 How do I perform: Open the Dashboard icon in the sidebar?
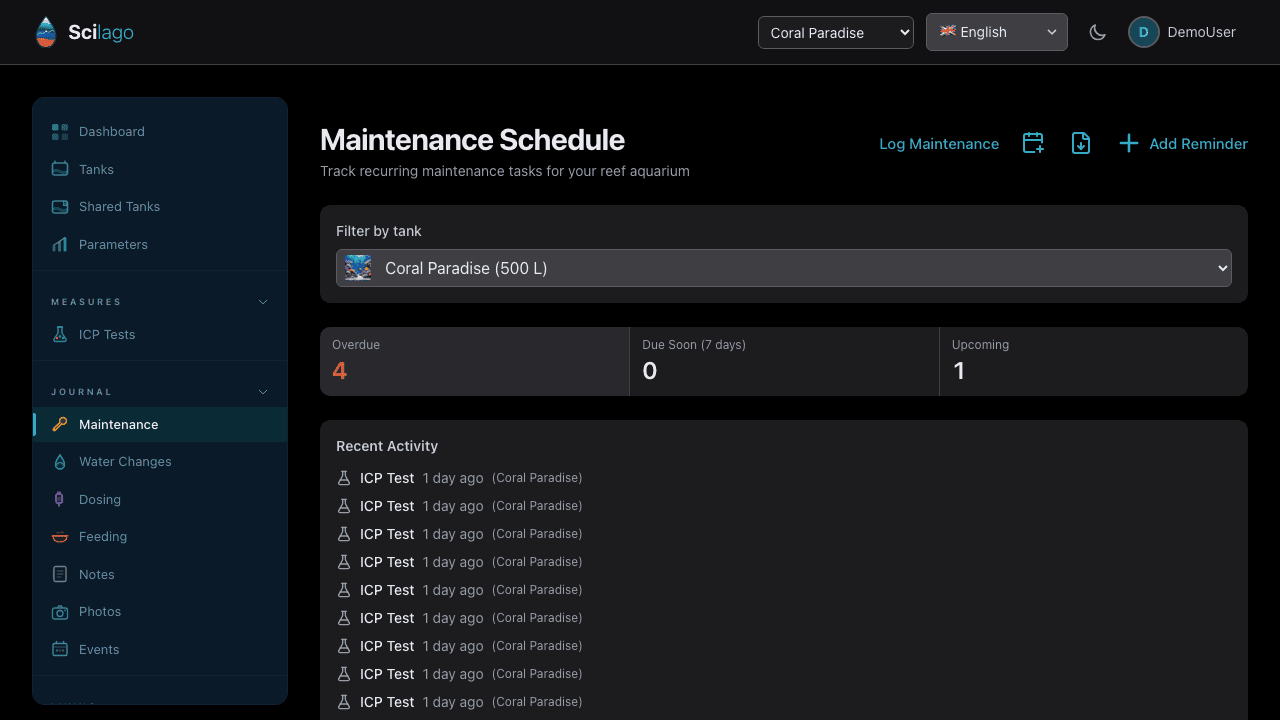[60, 132]
